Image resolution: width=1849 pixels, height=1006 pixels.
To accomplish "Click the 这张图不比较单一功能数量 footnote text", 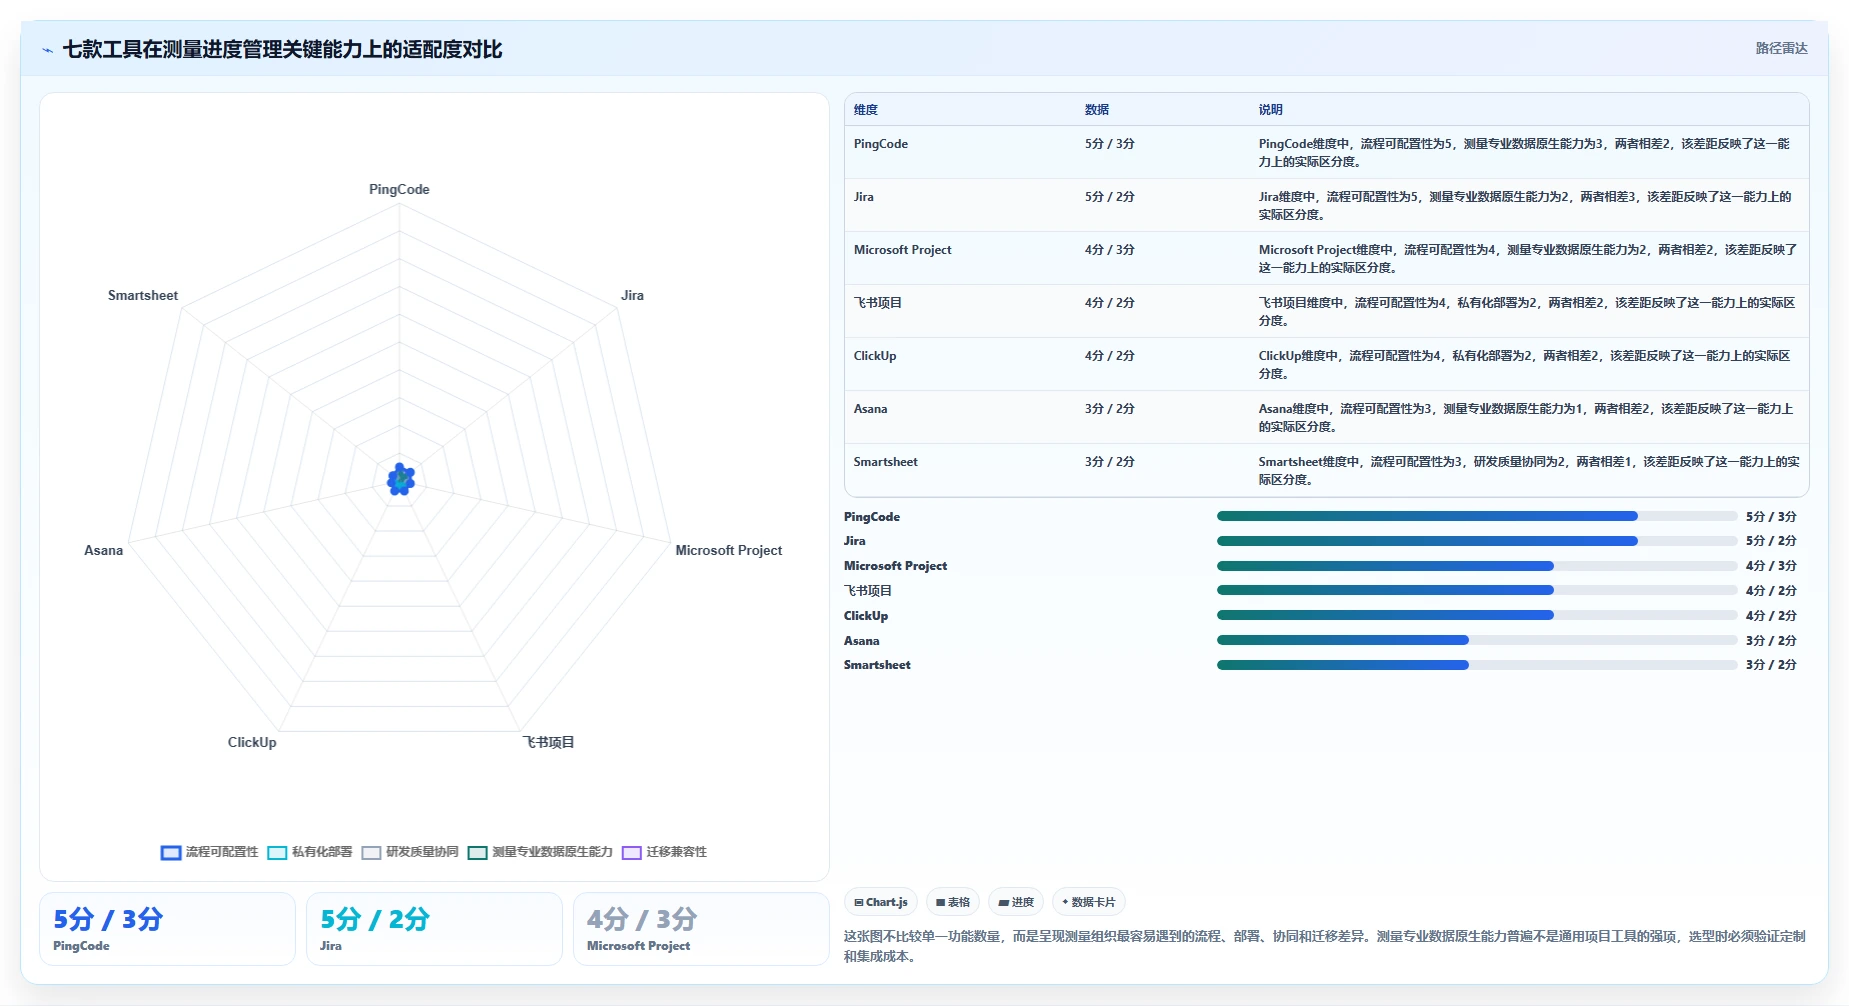I will (x=1324, y=946).
